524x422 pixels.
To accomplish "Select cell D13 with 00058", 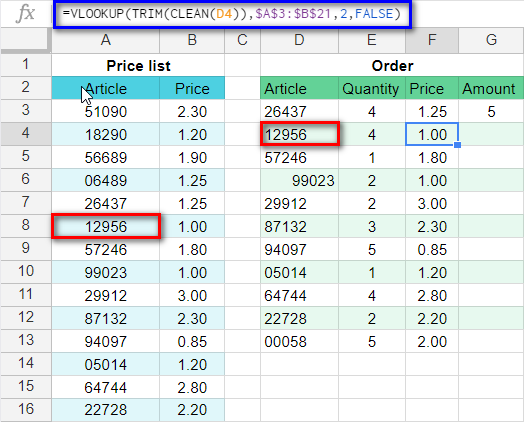I will point(299,341).
